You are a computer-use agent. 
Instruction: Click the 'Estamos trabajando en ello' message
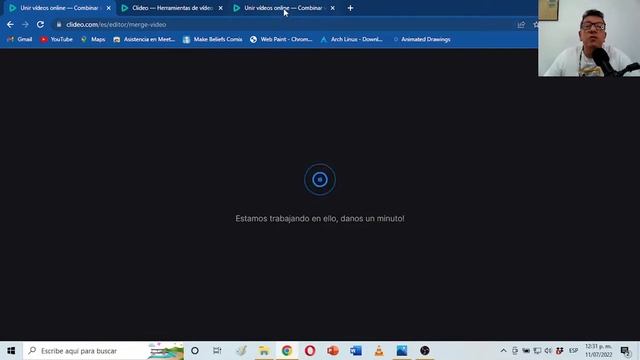320,219
